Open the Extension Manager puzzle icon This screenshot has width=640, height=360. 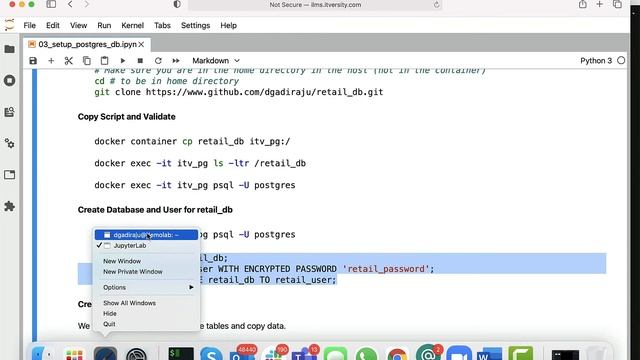click(x=9, y=206)
